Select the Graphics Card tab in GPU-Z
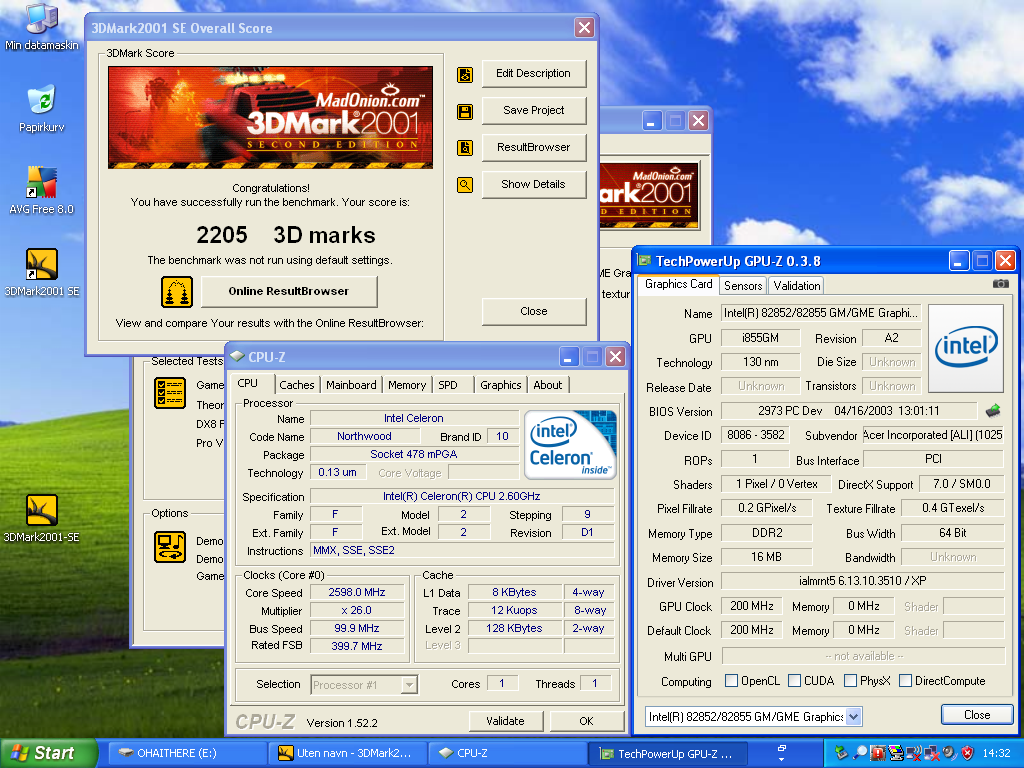 click(679, 284)
